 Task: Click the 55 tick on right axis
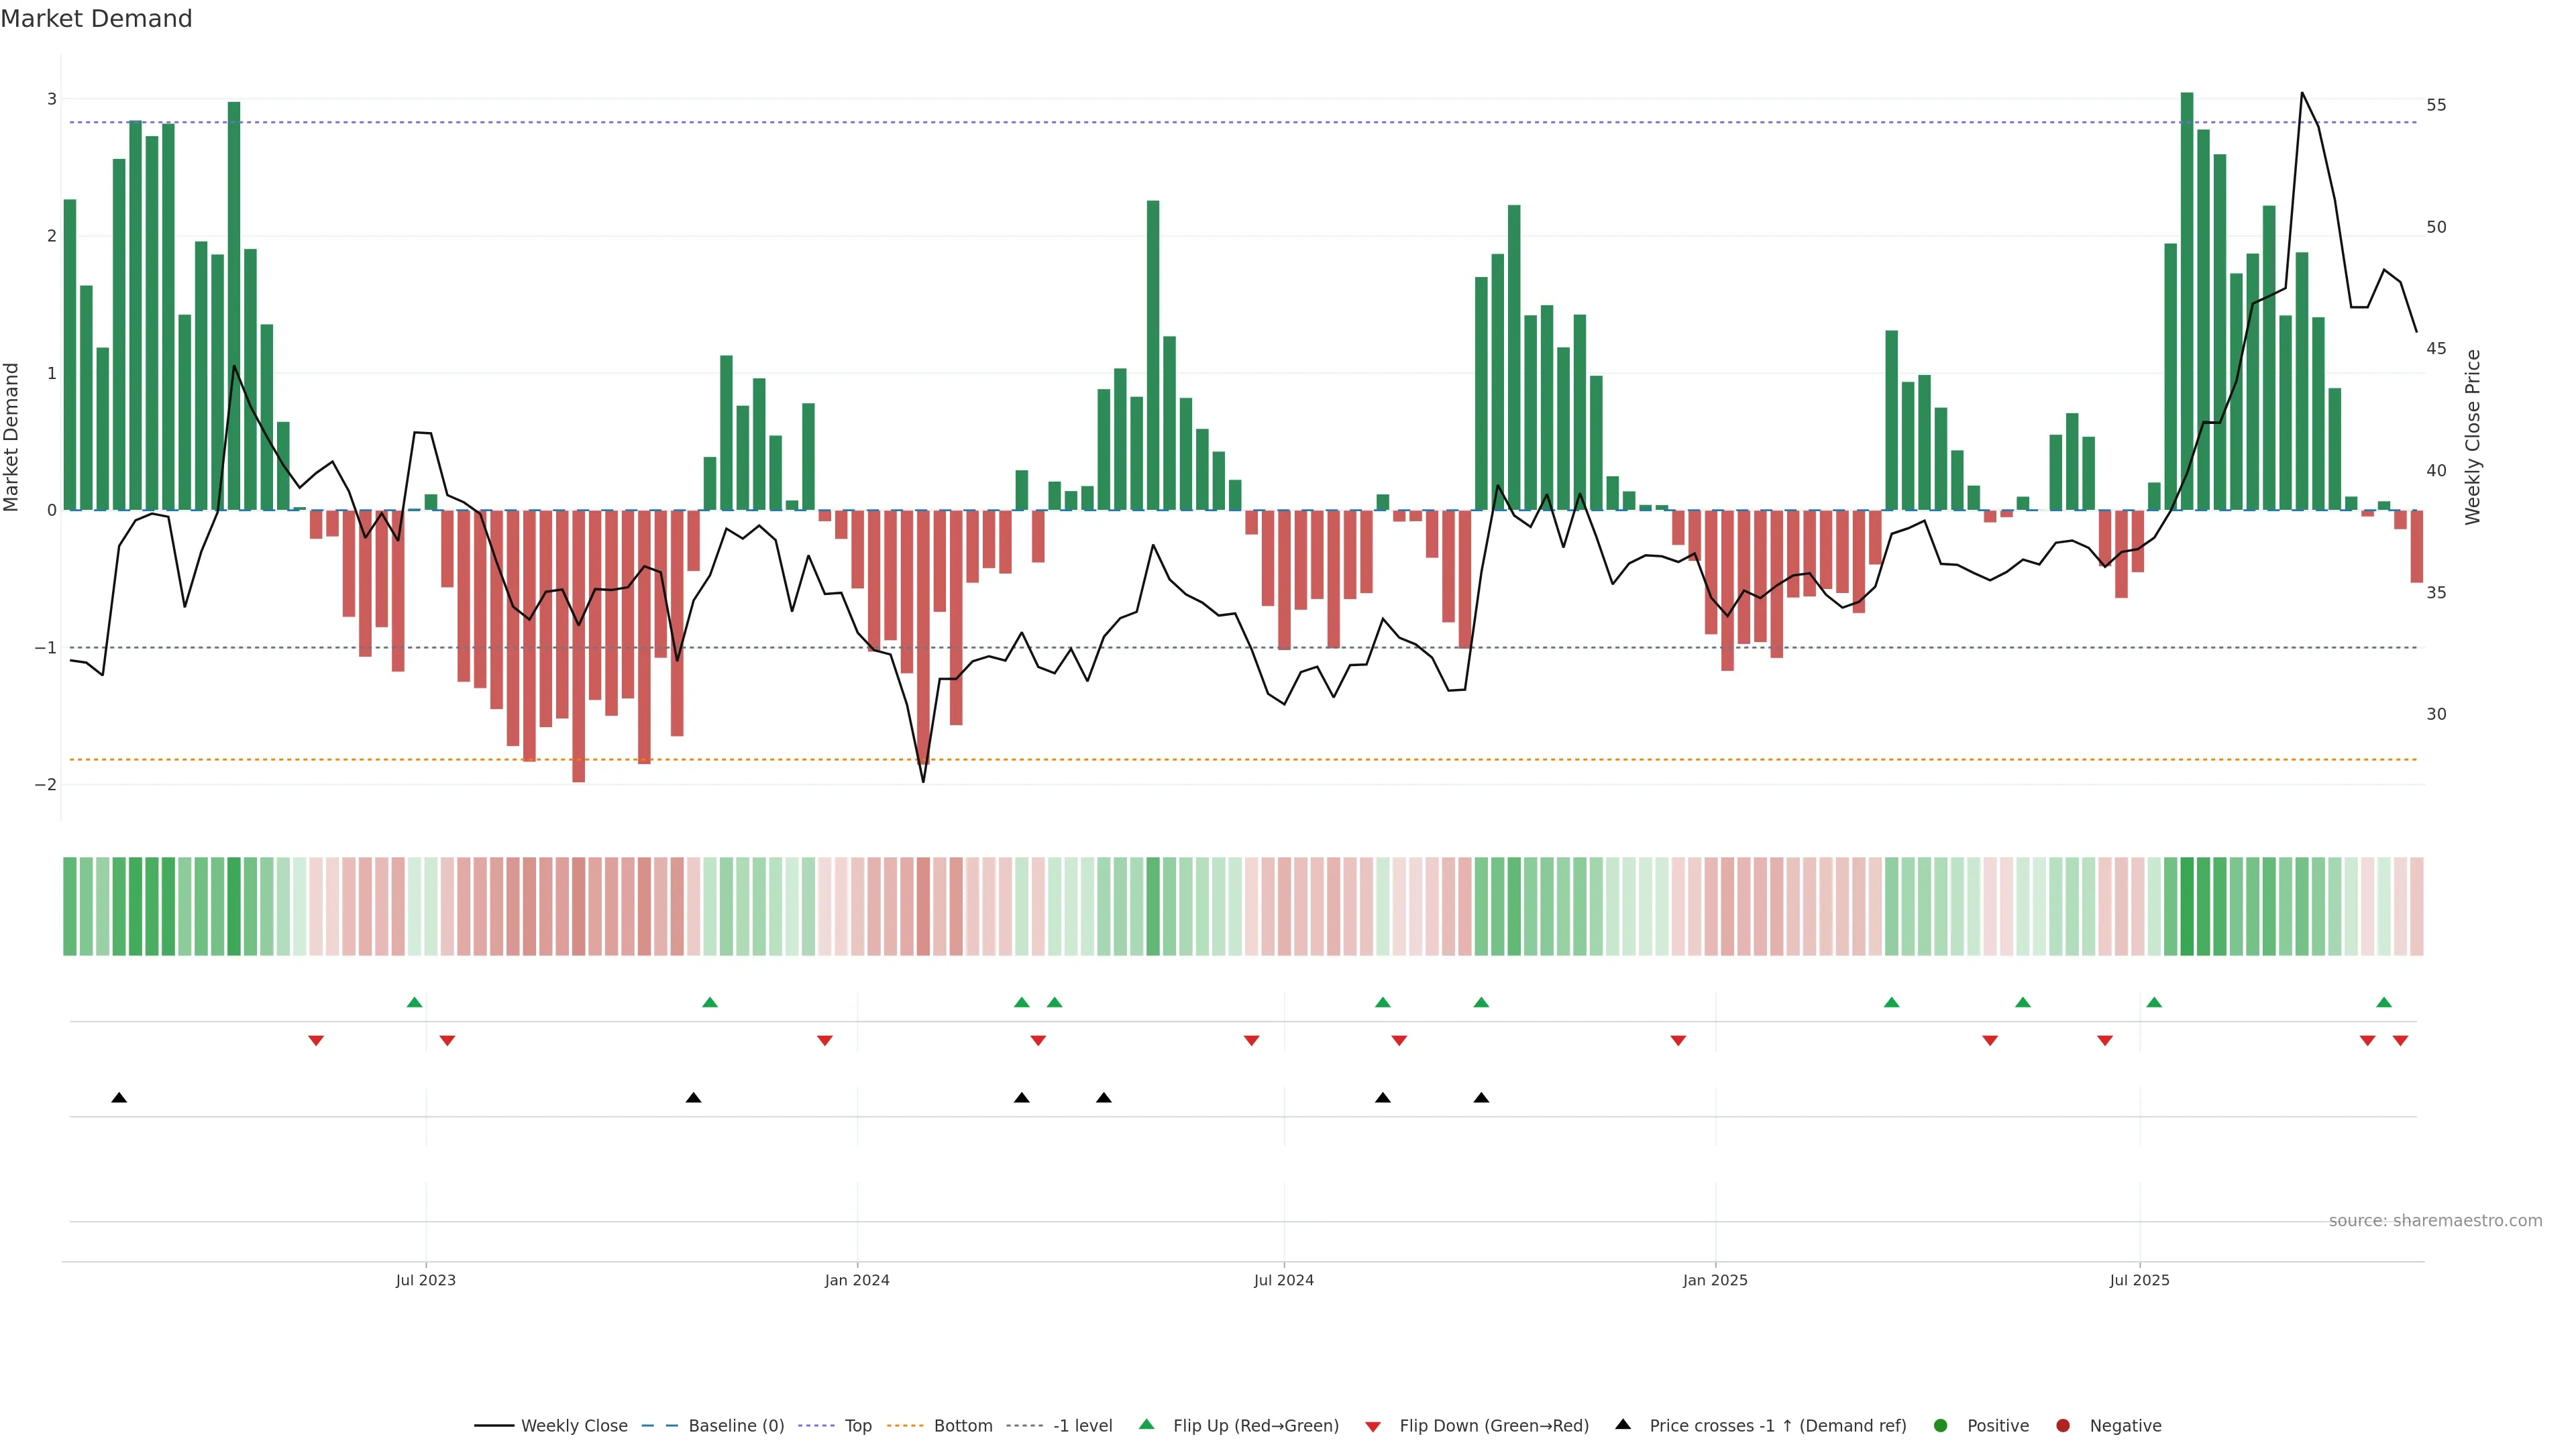[x=2436, y=105]
